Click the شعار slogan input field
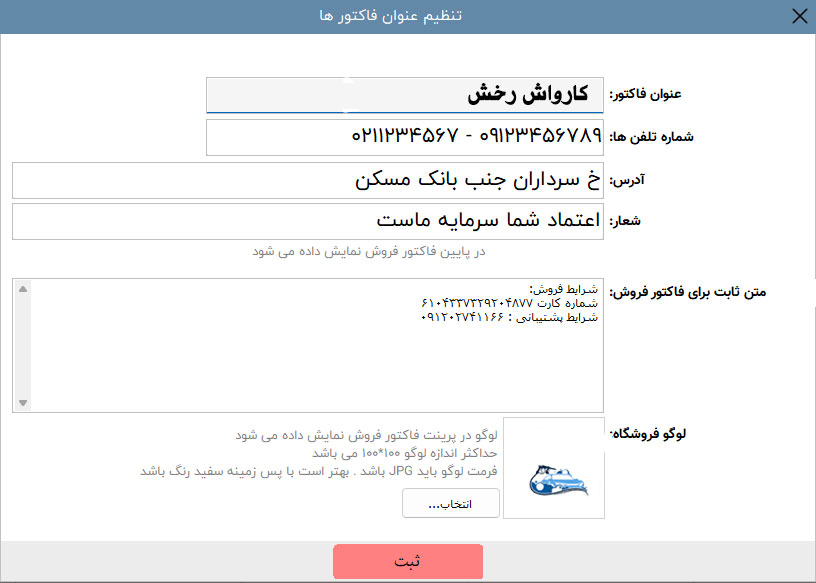This screenshot has width=816, height=583. tap(308, 221)
